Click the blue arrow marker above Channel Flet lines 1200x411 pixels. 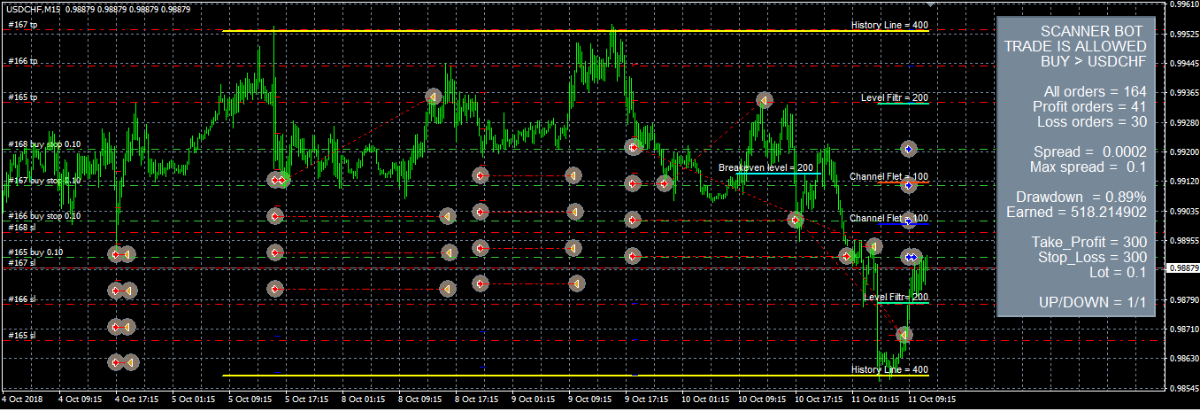[908, 147]
